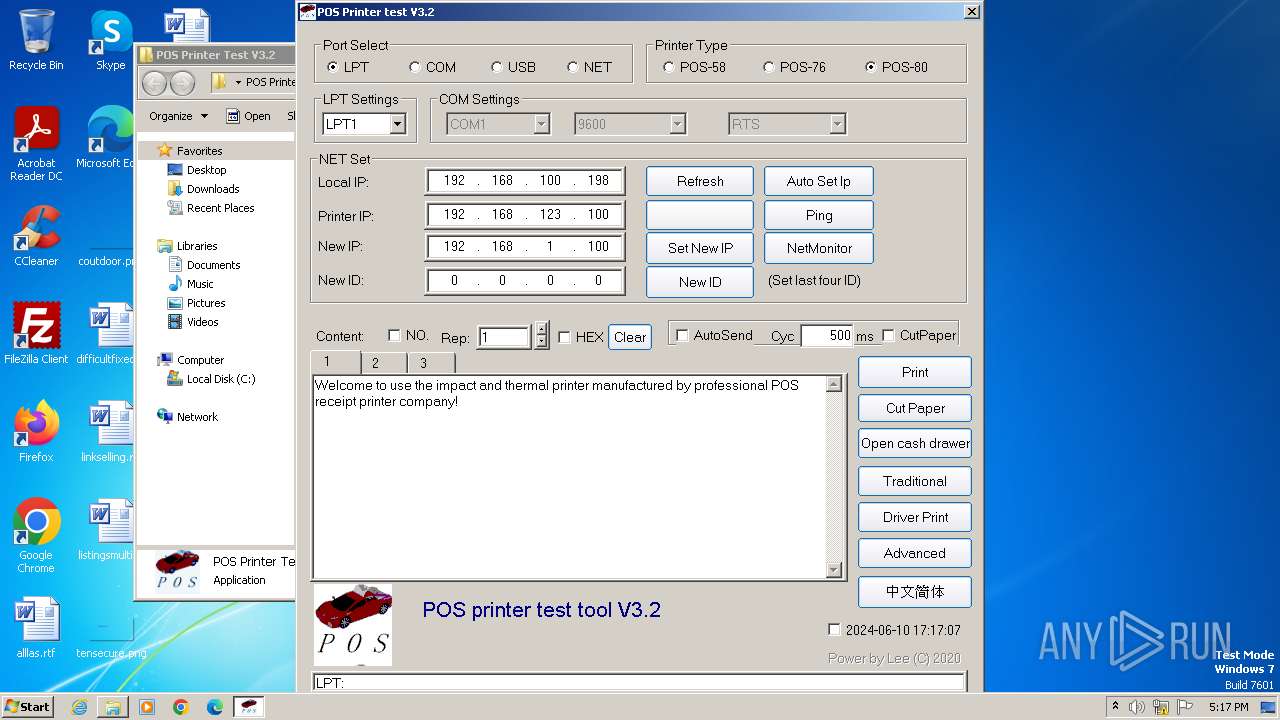Clear the content text
Screen dimensions: 1280x720
pos(630,337)
